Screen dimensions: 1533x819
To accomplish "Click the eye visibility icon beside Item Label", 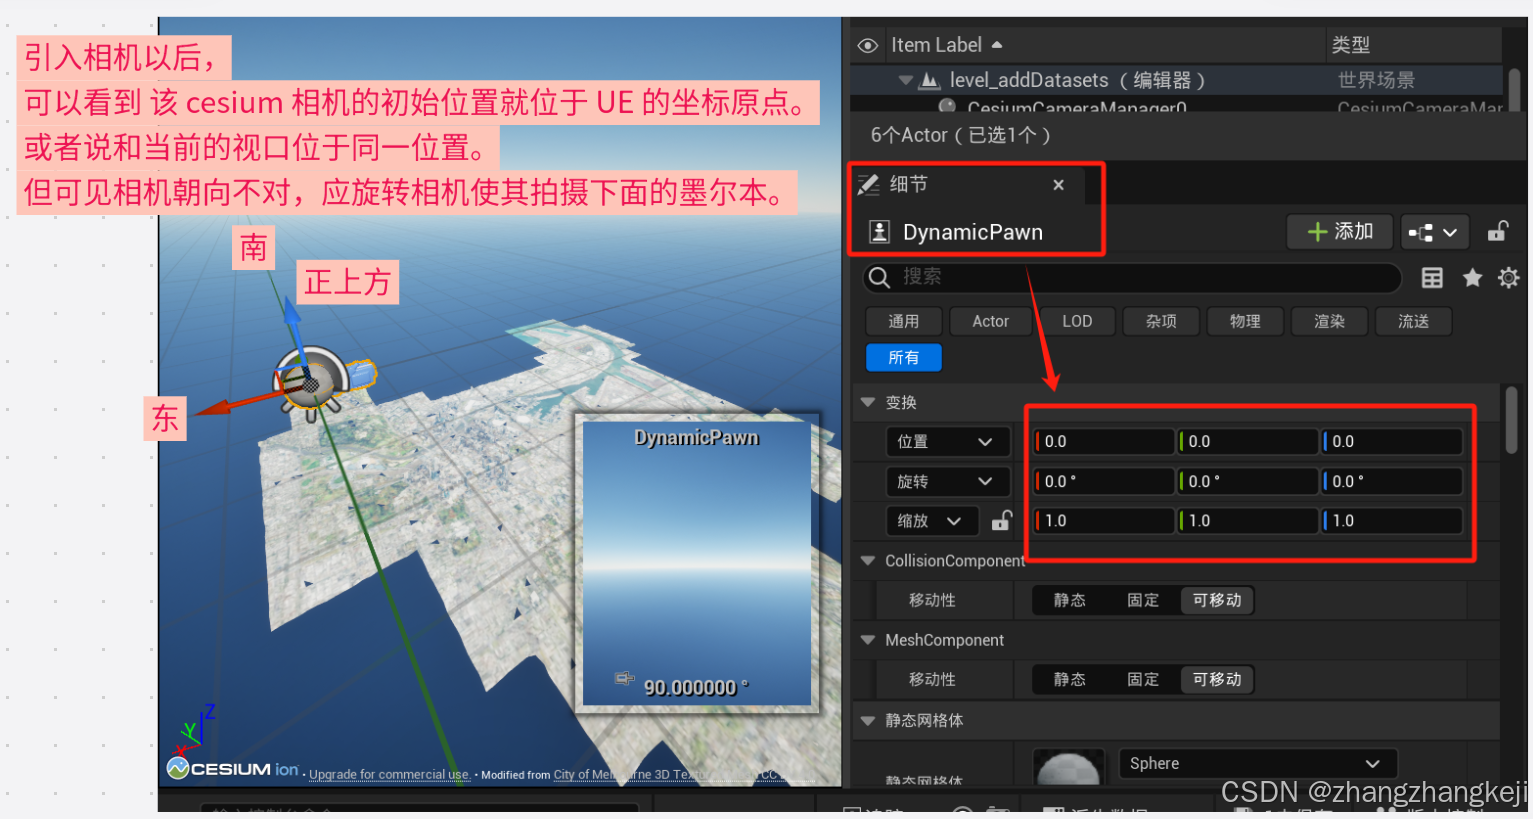I will click(868, 45).
